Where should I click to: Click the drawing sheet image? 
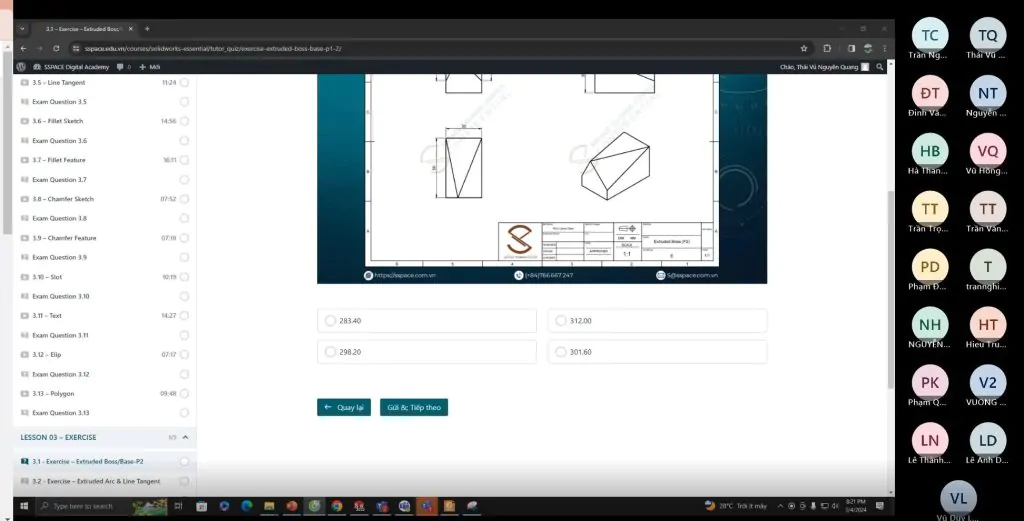[x=542, y=170]
